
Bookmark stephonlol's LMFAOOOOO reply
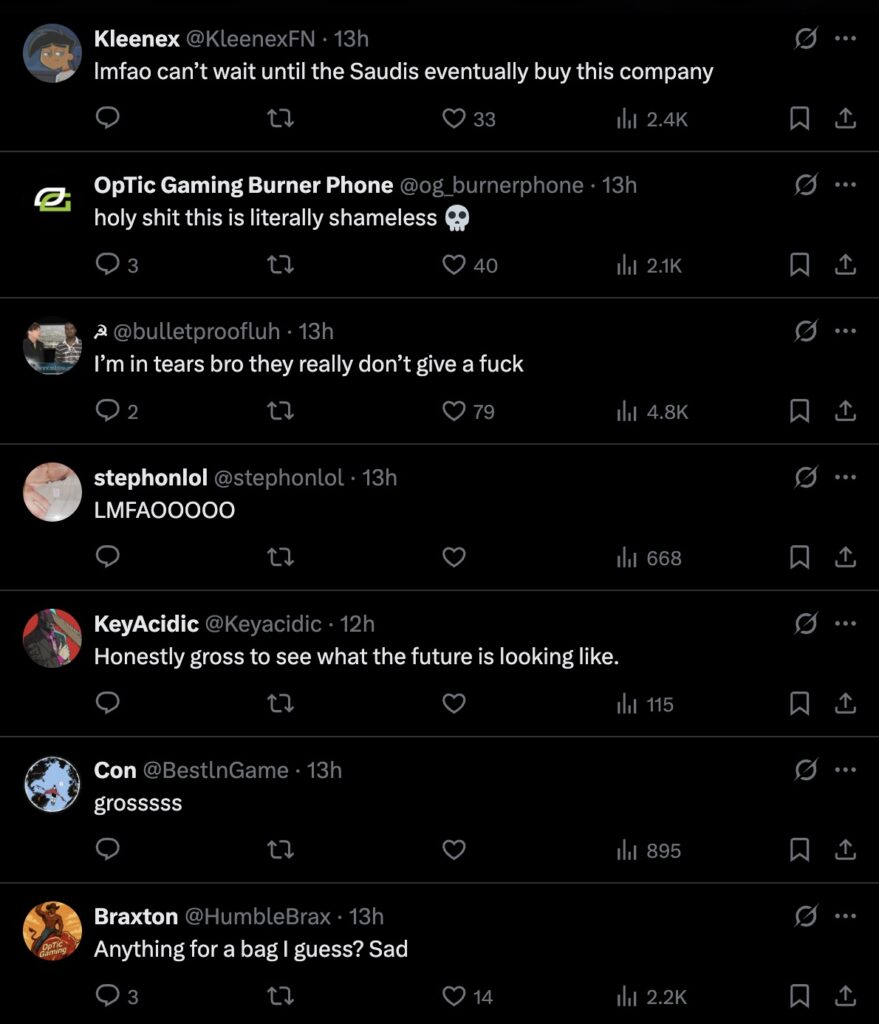[798, 557]
